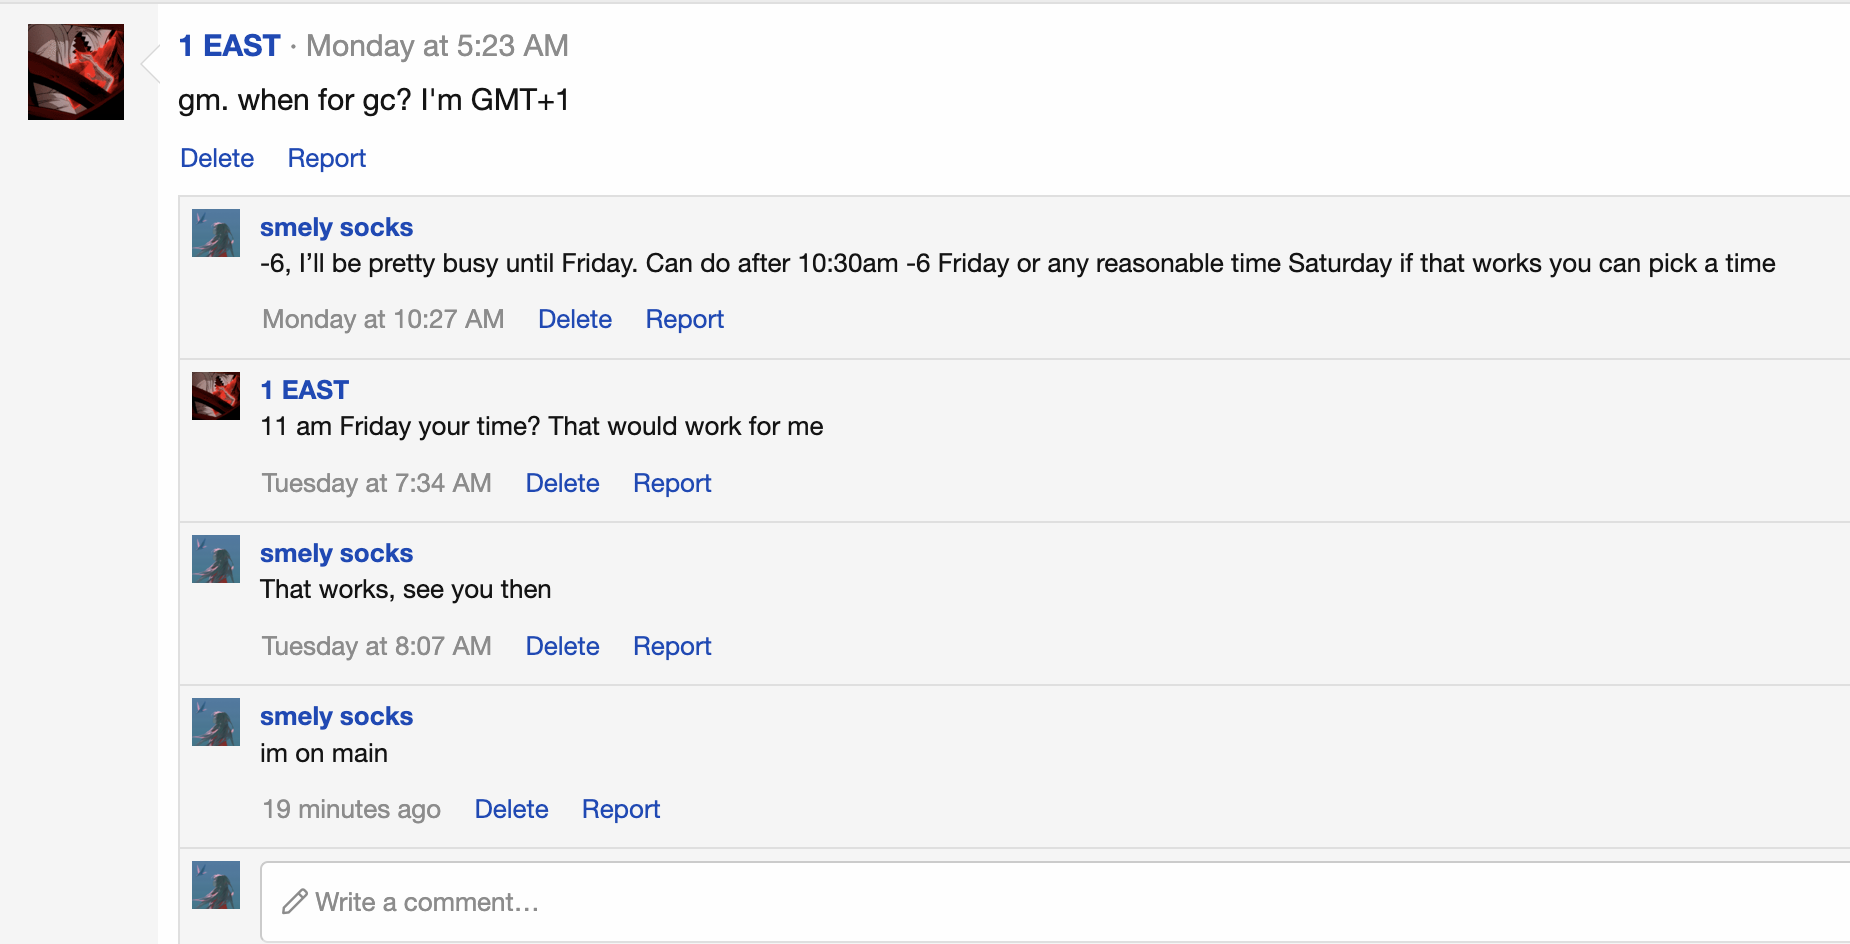Viewport: 1850px width, 944px height.
Task: Report the Tuesday 8:07 AM comment
Action: [672, 646]
